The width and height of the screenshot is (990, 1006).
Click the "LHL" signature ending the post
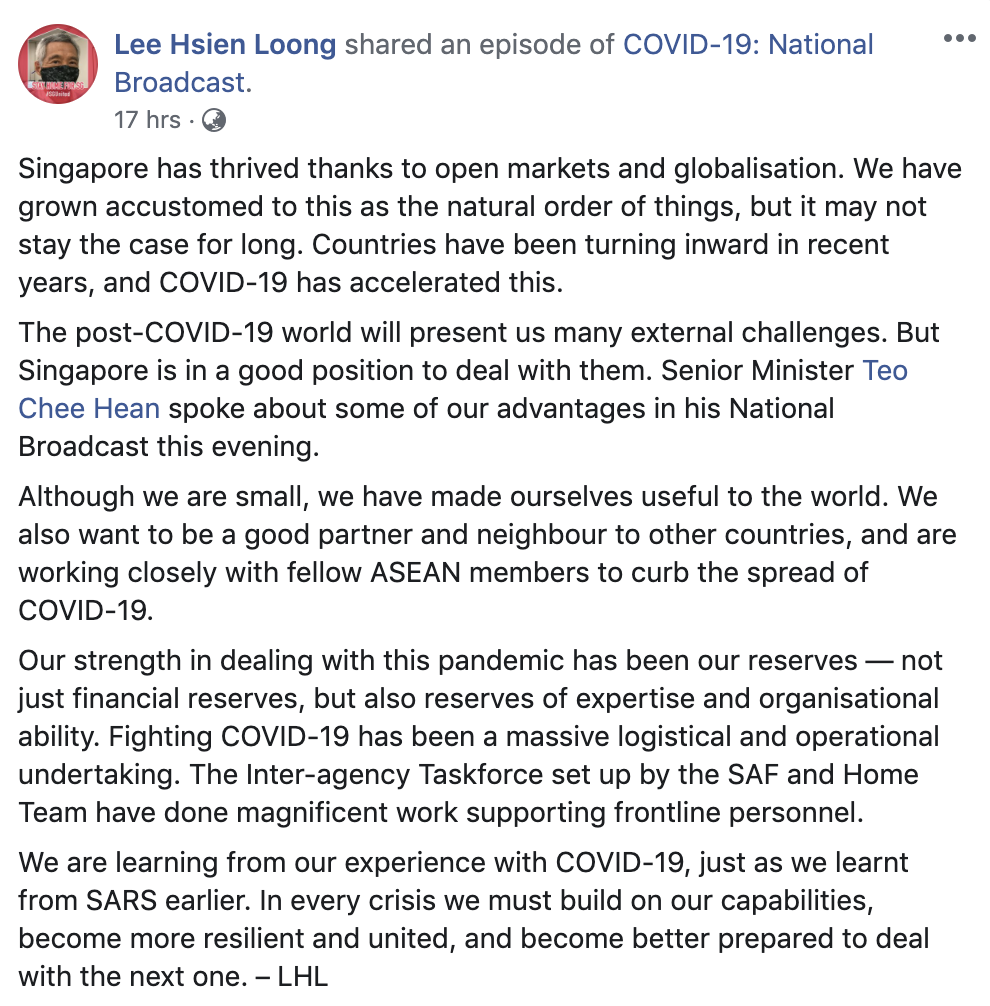tap(302, 976)
